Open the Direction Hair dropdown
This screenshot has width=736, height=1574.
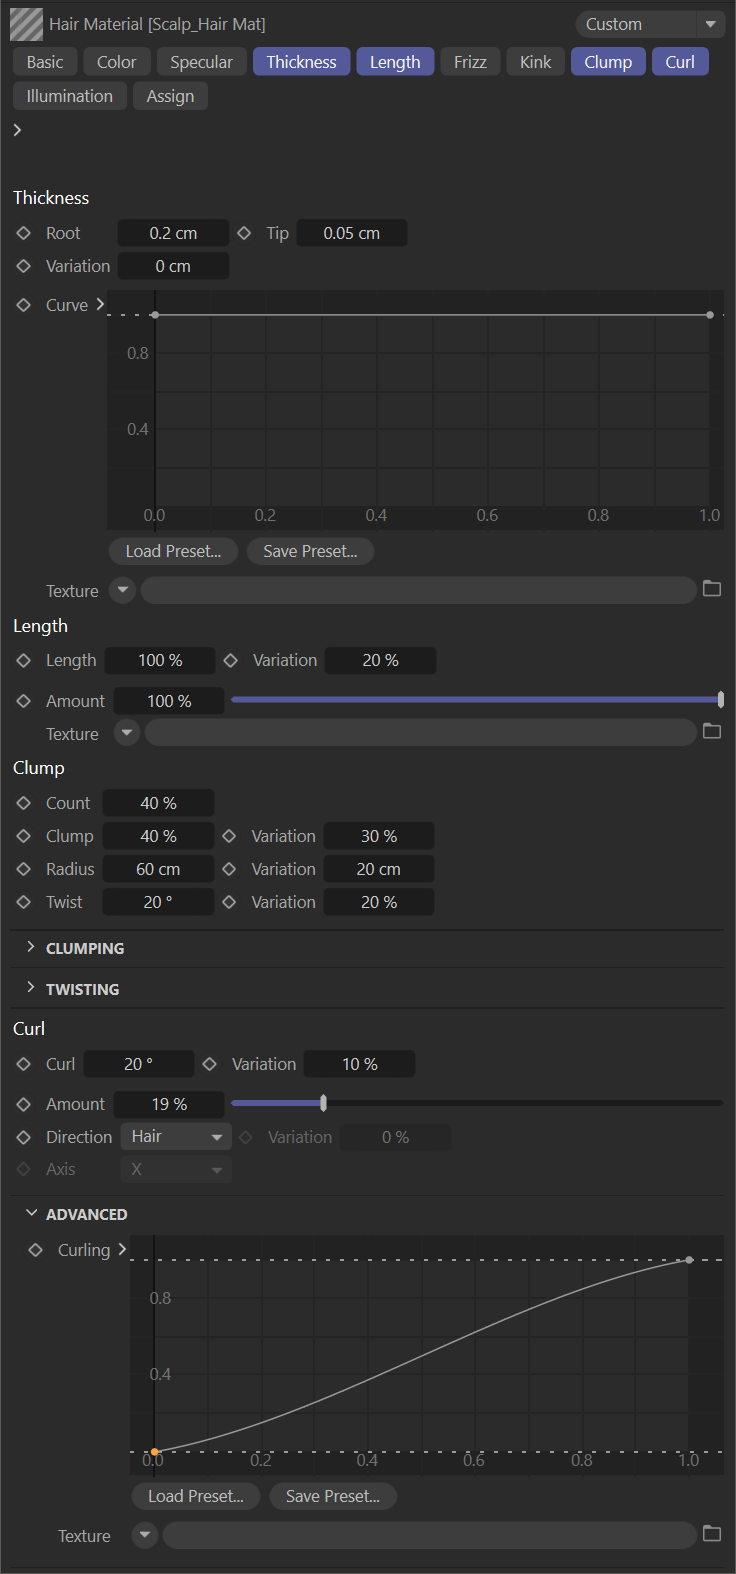click(176, 1137)
